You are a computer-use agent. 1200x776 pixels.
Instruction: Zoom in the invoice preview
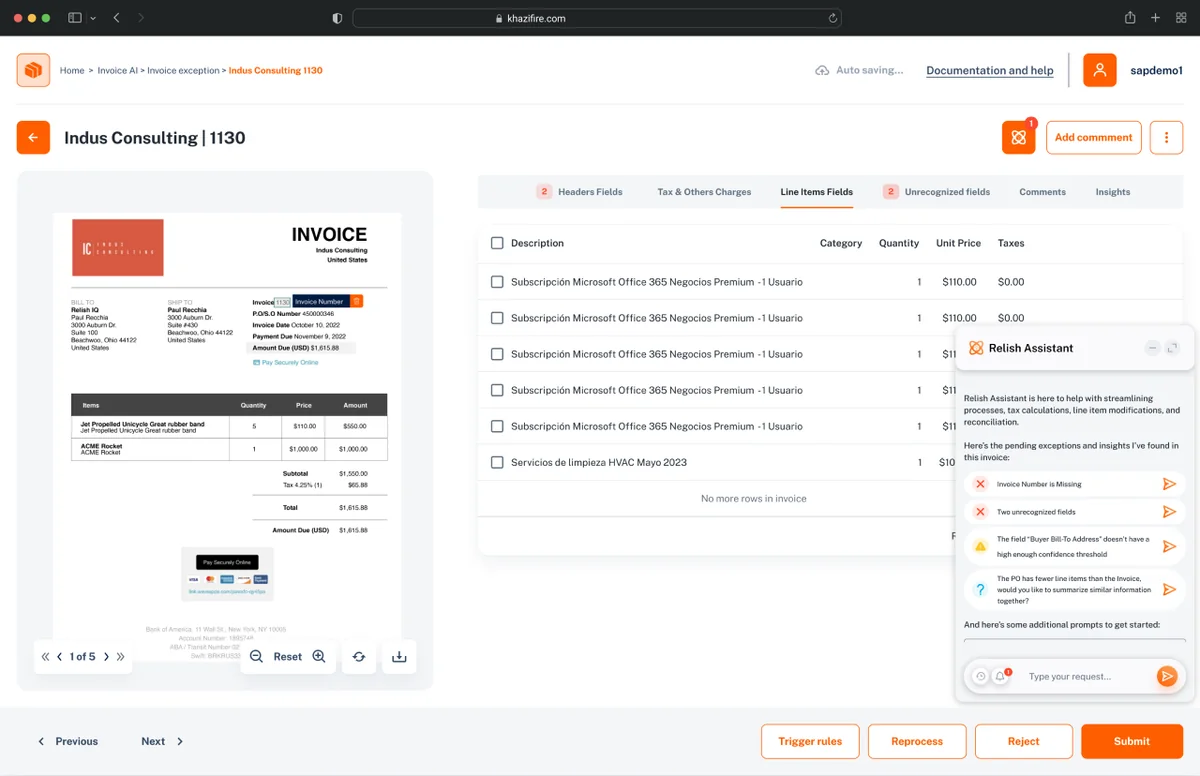point(319,657)
